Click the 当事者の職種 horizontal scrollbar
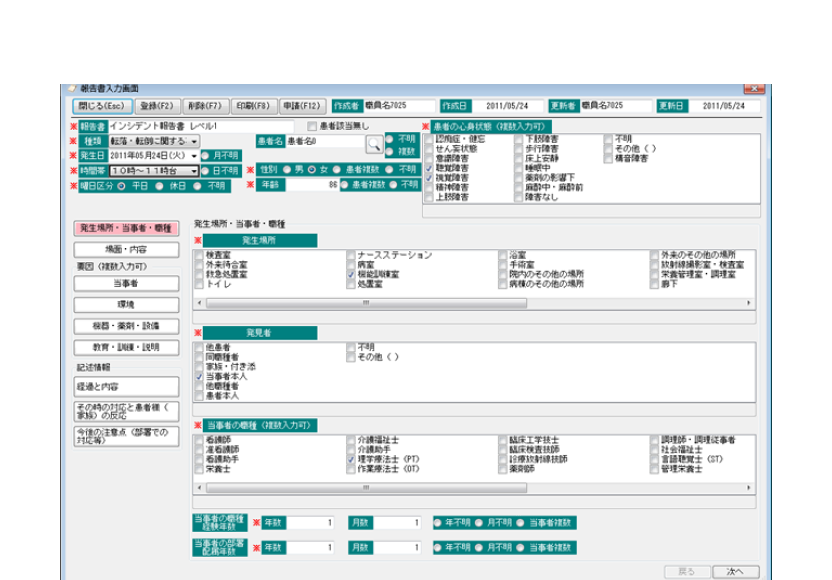This screenshot has width=832, height=580. pyautogui.click(x=367, y=488)
